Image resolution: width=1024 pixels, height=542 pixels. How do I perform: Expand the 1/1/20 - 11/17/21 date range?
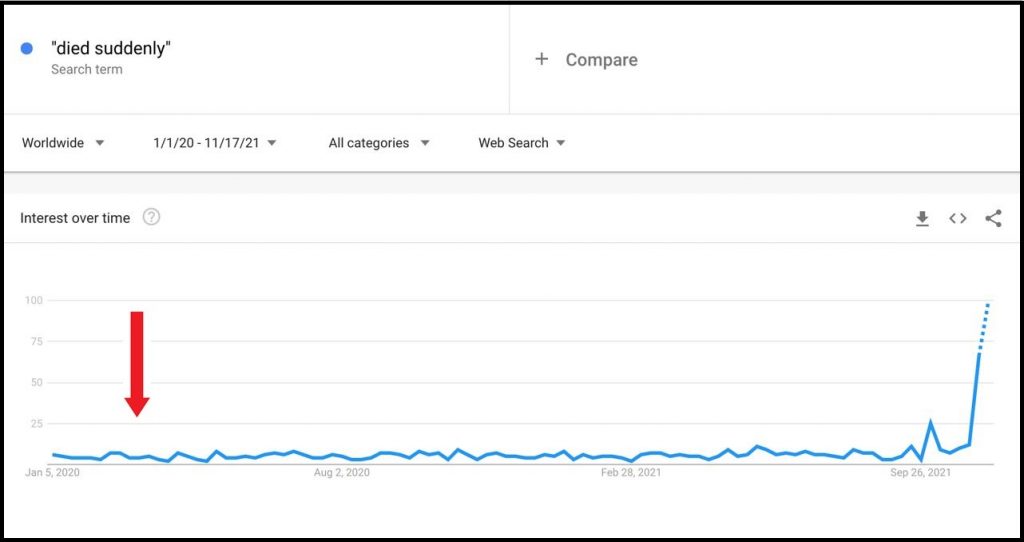pyautogui.click(x=215, y=143)
